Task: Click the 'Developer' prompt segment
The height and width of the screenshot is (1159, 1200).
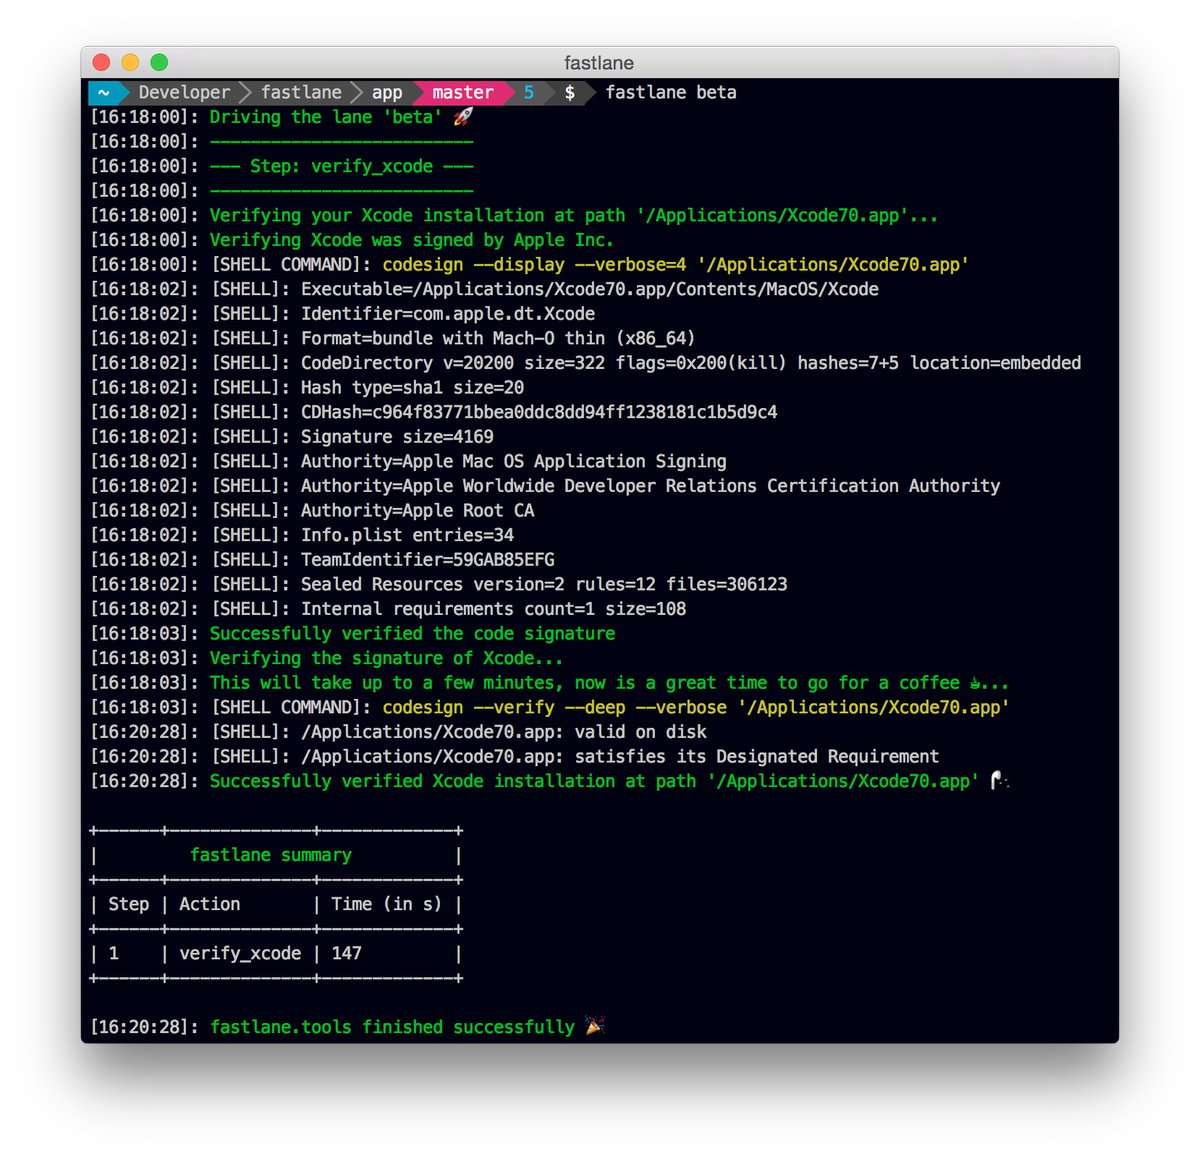Action: tap(184, 92)
